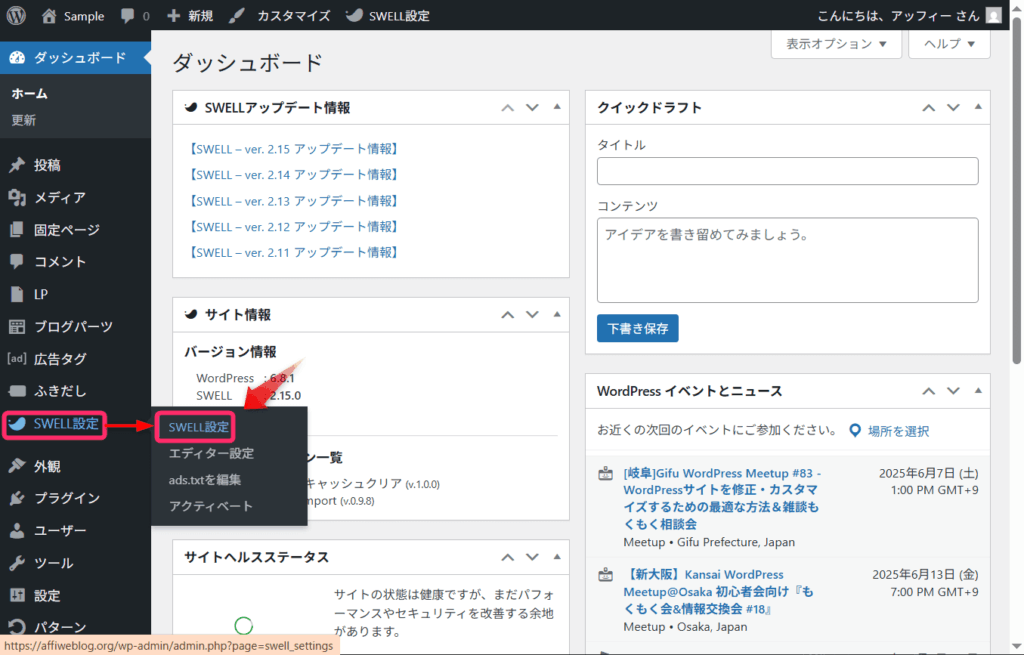The width and height of the screenshot is (1024, 655).
Task: Click こんにちは、アッフィー さん account text
Action: pos(899,16)
